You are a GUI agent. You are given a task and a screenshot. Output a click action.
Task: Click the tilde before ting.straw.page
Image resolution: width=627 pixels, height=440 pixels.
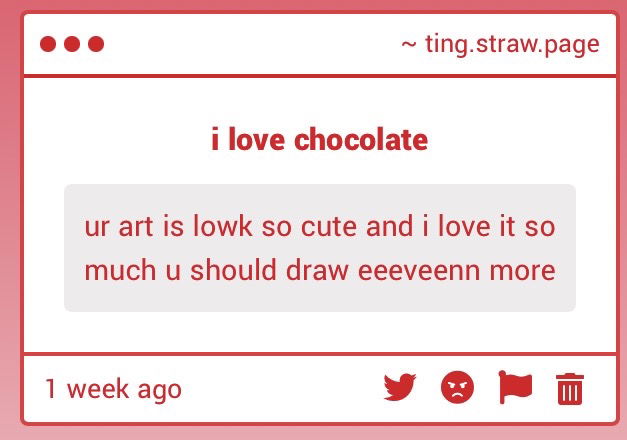click(x=408, y=45)
